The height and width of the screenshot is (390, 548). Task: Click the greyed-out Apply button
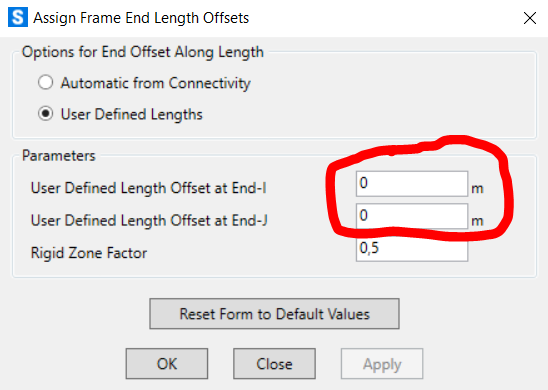pos(382,363)
